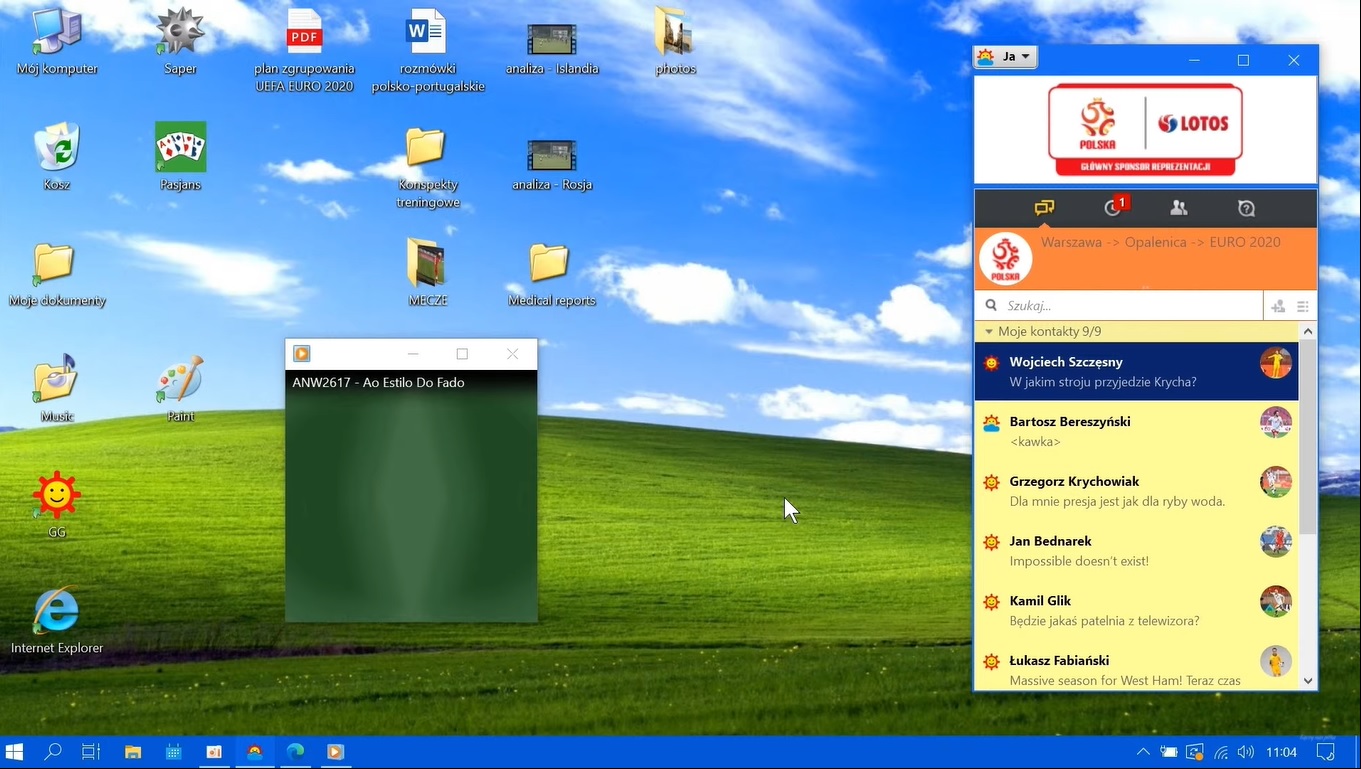Click Wojciech Szczęsny's avatar thumbnail

click(1276, 362)
